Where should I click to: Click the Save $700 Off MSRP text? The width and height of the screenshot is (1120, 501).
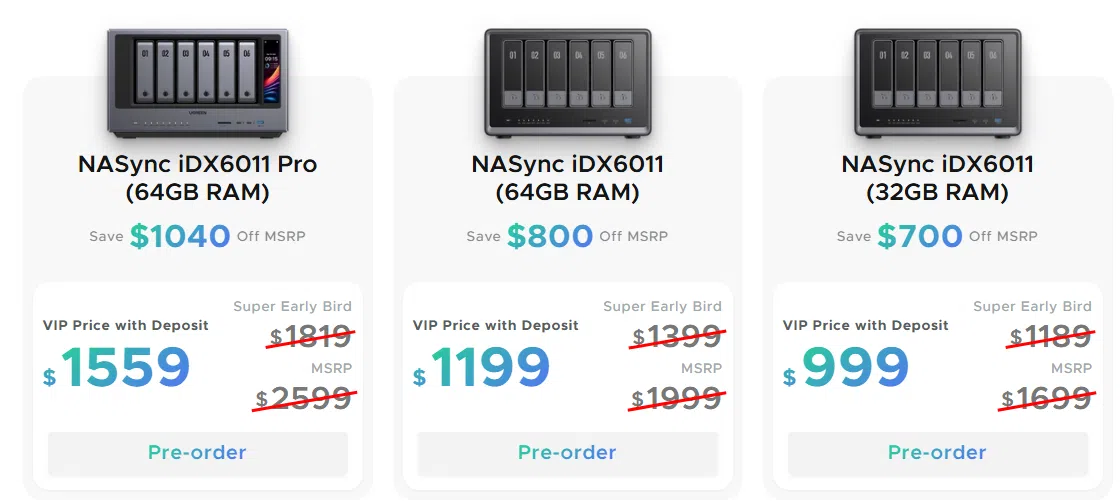[x=937, y=236]
